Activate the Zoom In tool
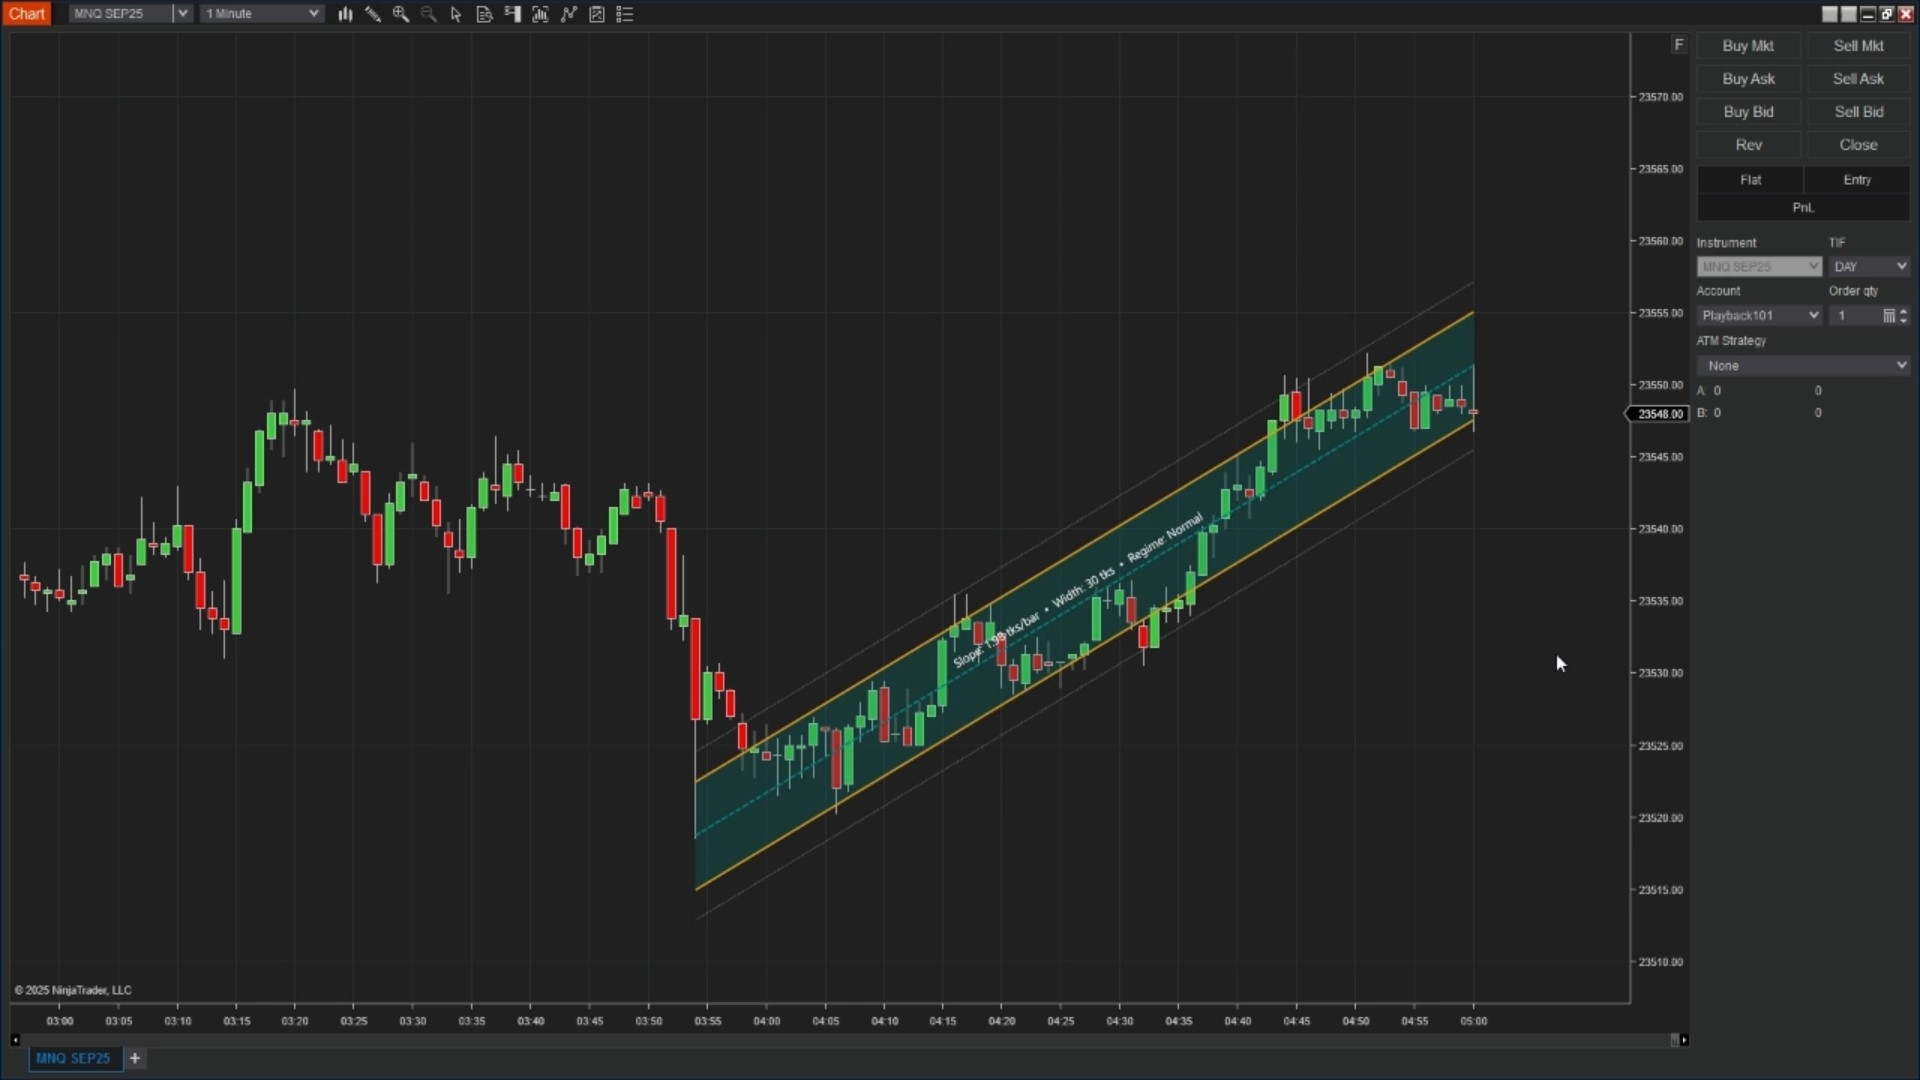The width and height of the screenshot is (1920, 1080). click(402, 15)
